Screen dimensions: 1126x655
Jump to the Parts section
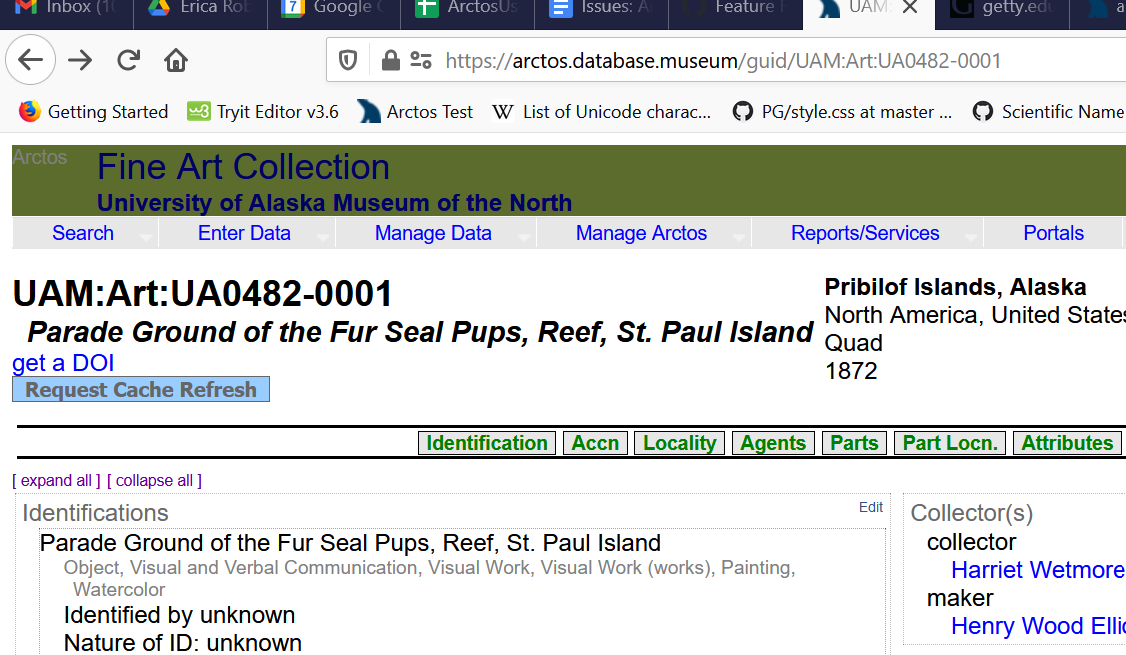click(x=855, y=443)
